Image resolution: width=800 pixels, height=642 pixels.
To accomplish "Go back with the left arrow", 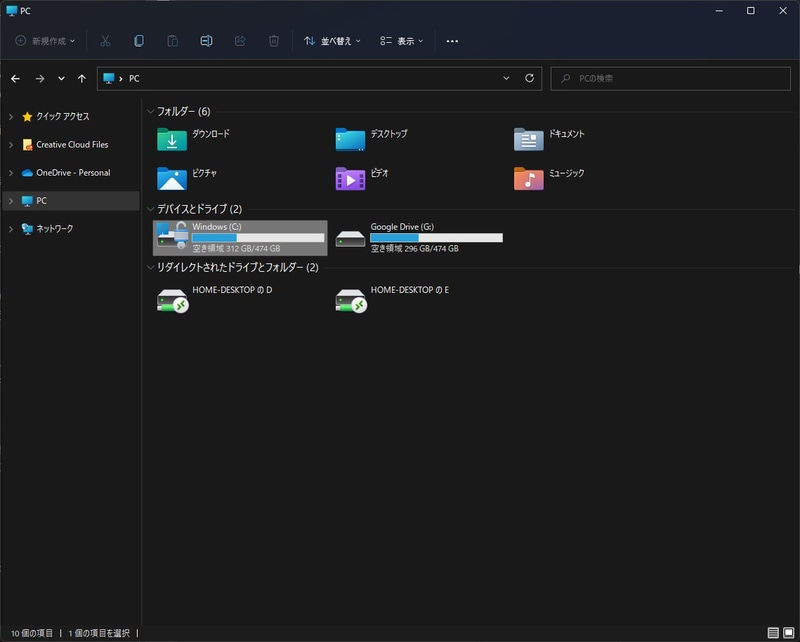I will coord(15,79).
